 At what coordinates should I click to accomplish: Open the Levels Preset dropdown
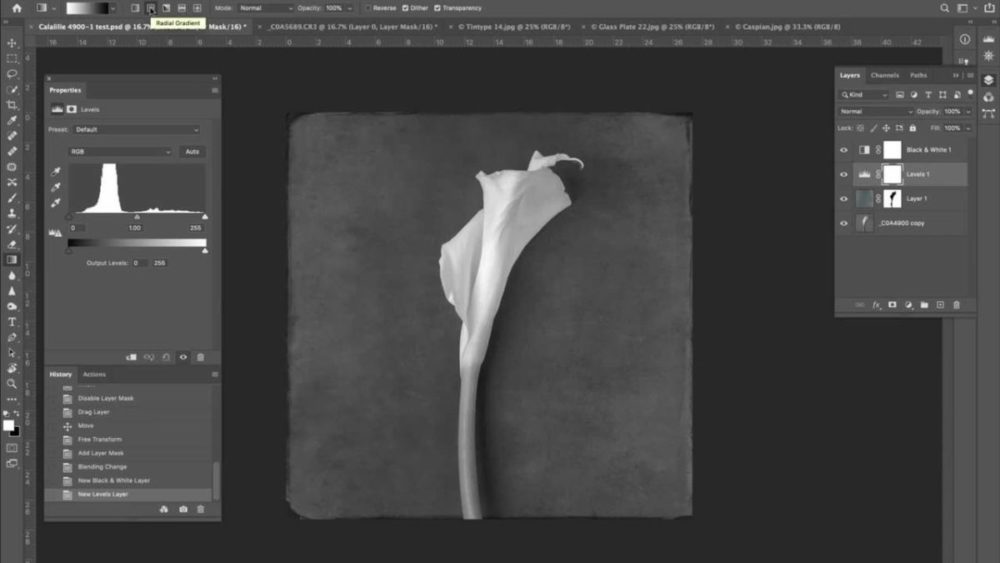[137, 130]
